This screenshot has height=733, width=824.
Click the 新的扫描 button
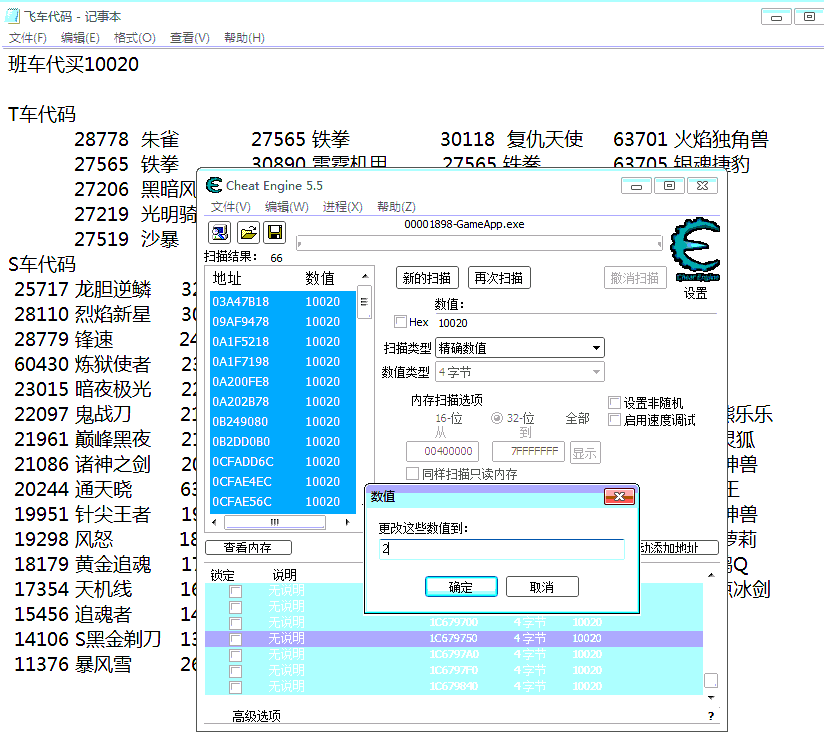[426, 277]
